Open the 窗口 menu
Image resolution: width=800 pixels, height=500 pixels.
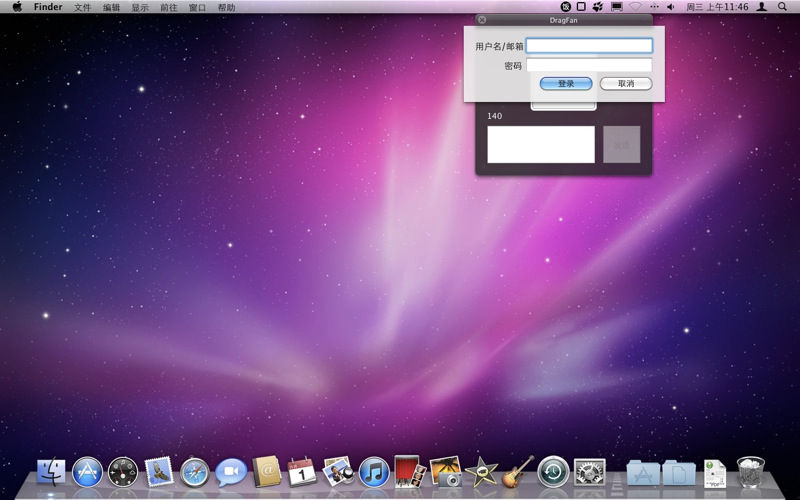pos(197,7)
